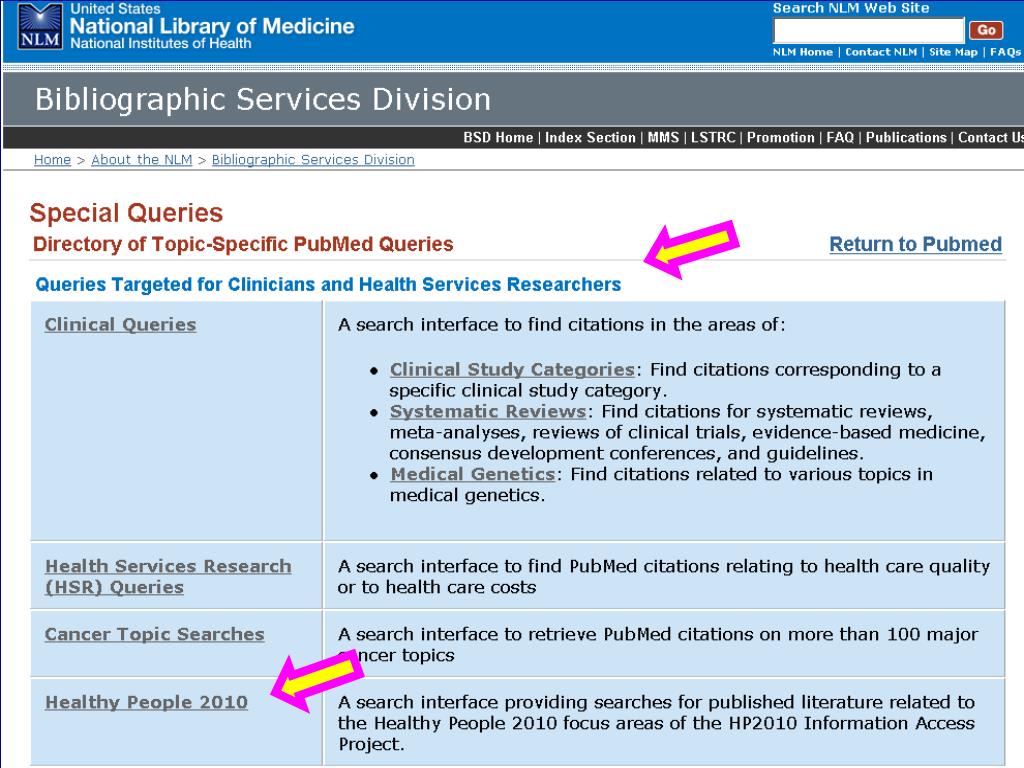
Task: Open the Healthy People 2010 link
Action: pyautogui.click(x=146, y=702)
